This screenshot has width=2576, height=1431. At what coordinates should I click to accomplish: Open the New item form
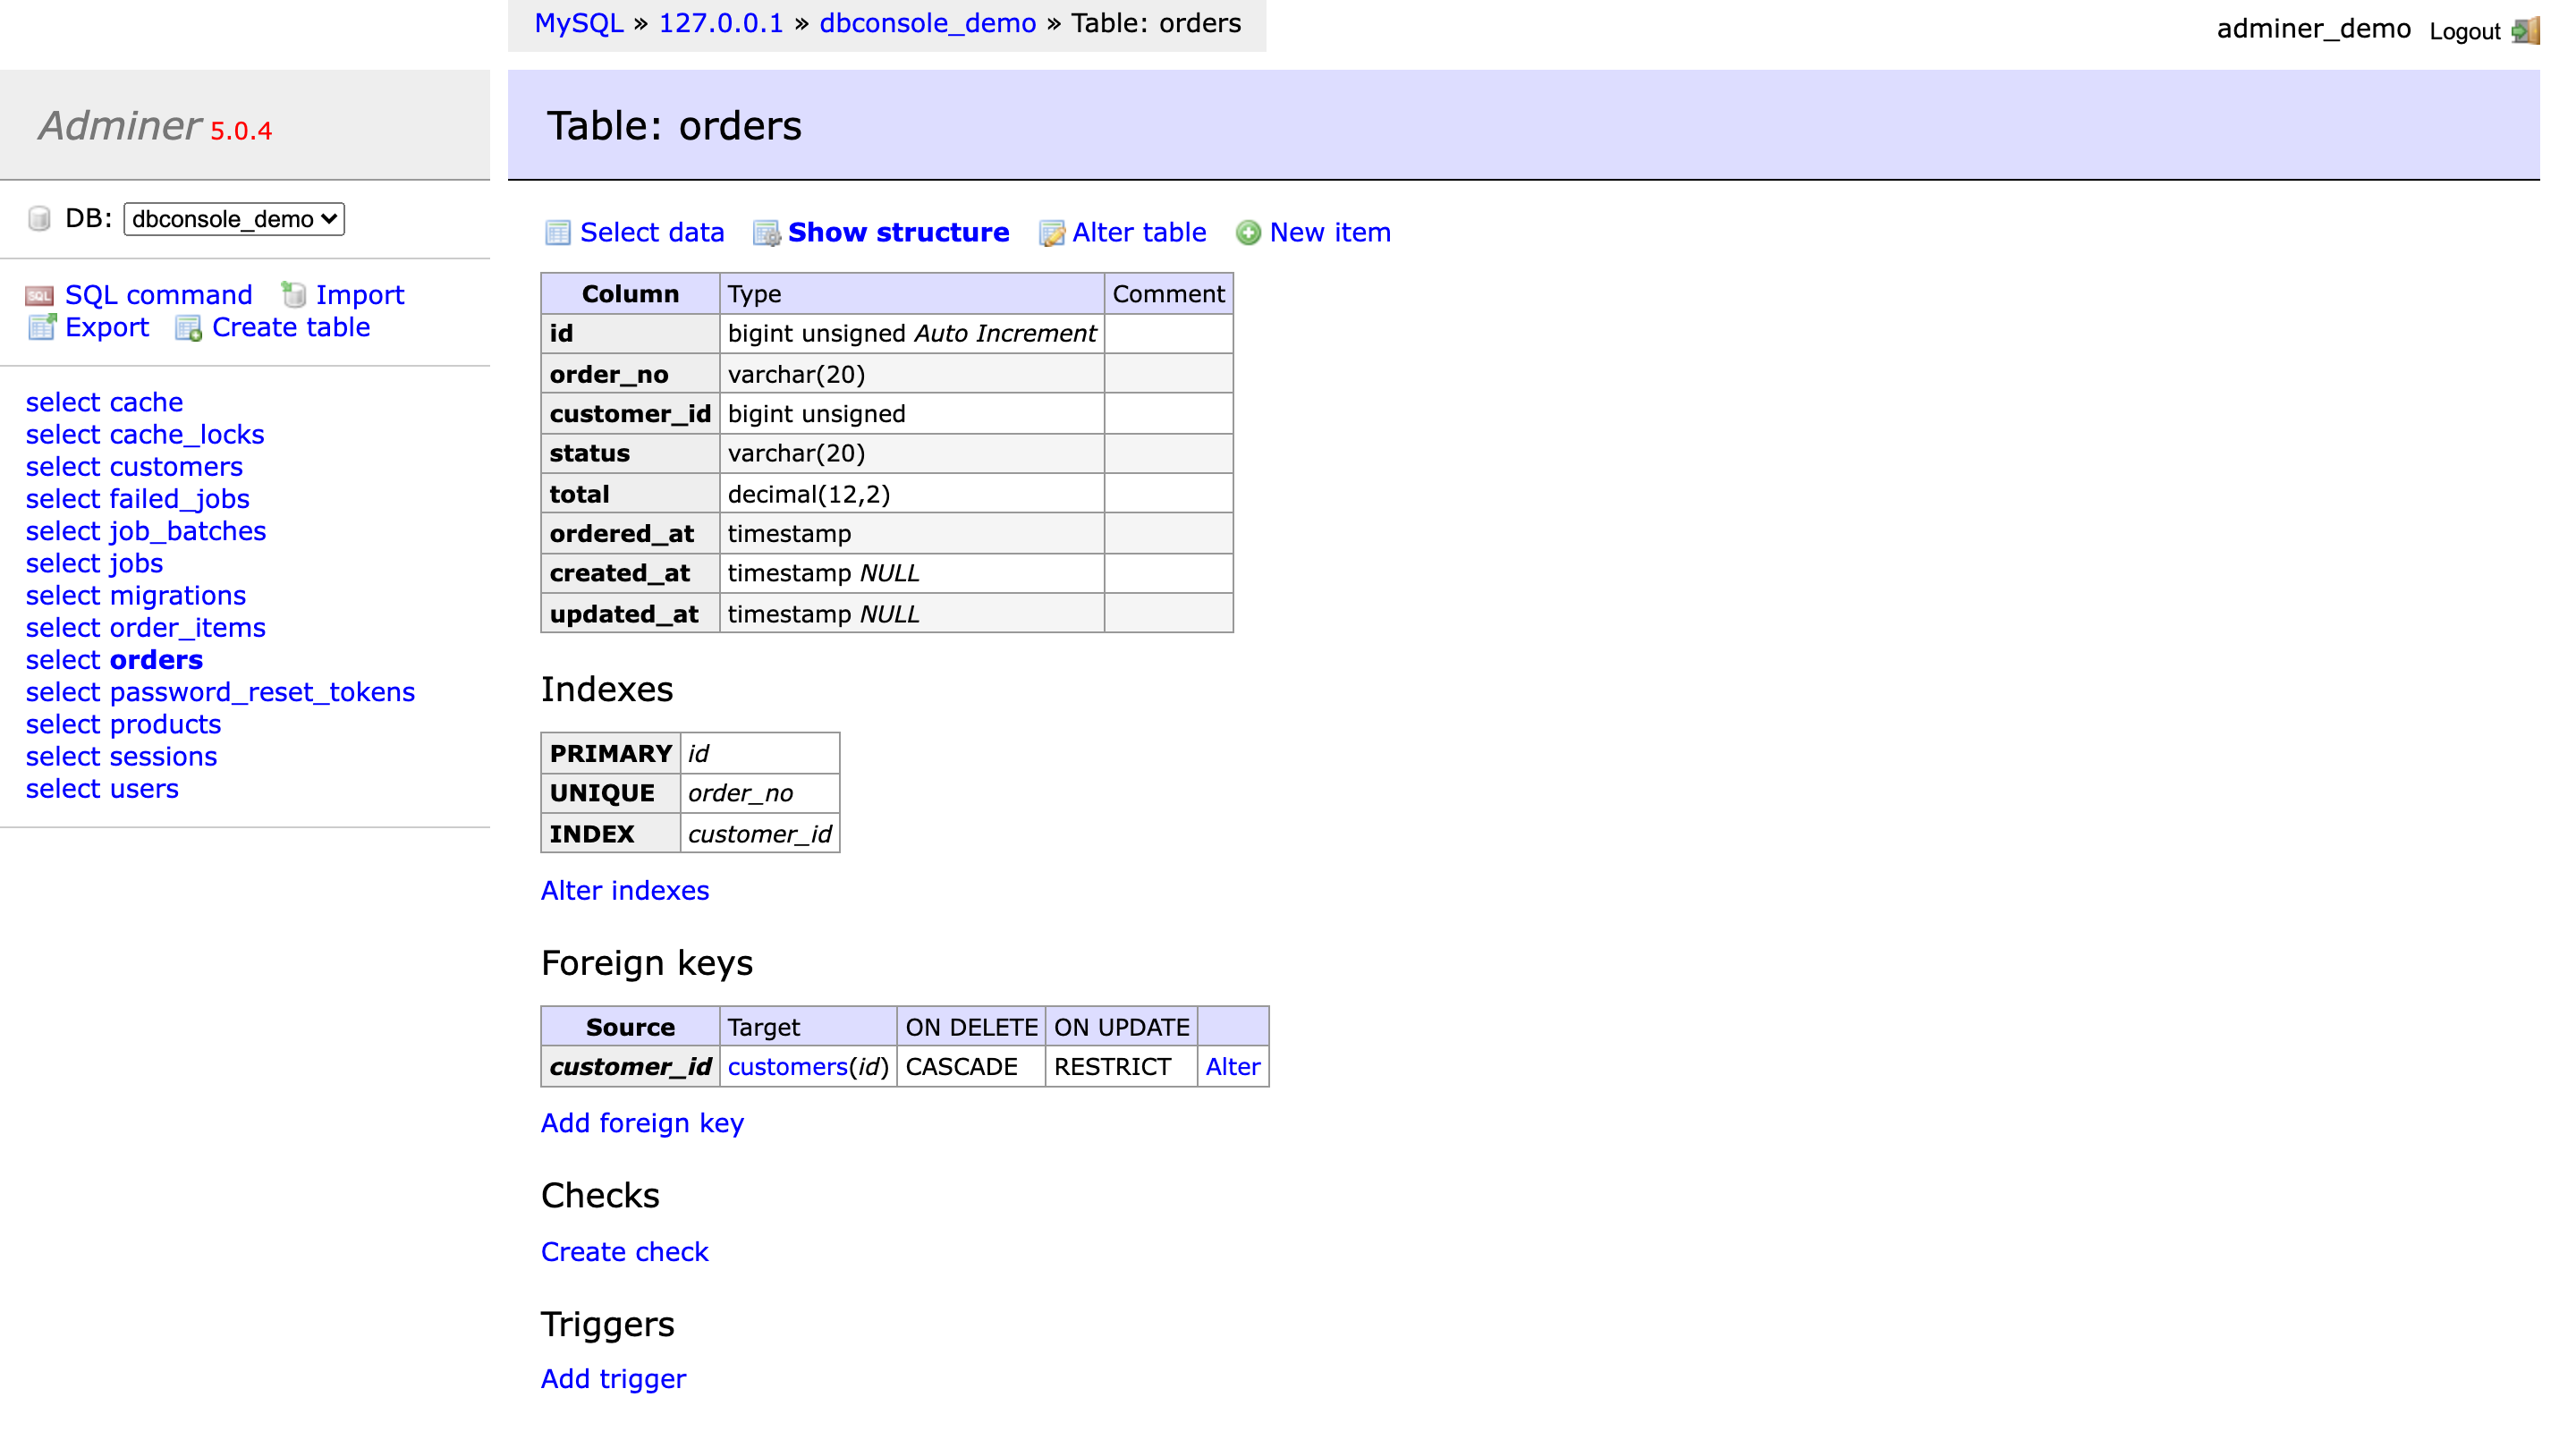pyautogui.click(x=1330, y=233)
